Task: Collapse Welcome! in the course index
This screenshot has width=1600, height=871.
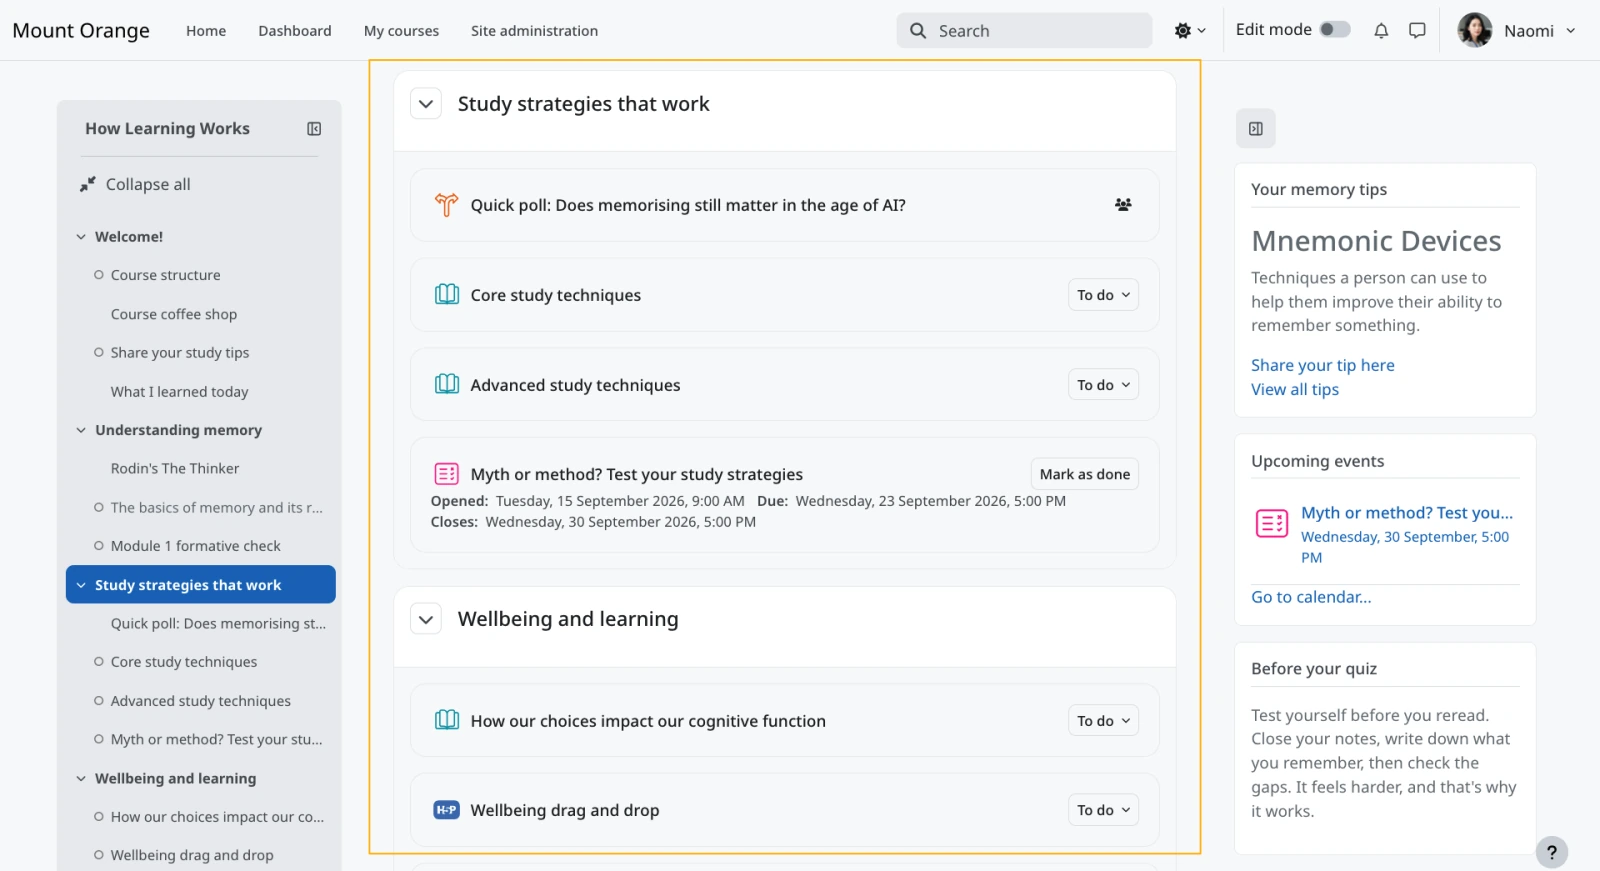Action: 81,237
